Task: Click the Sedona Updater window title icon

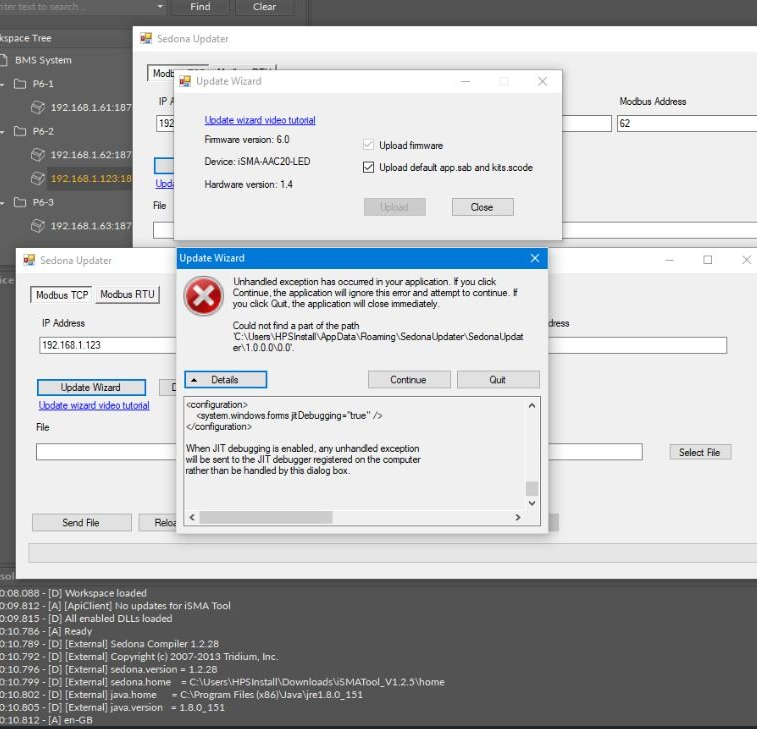Action: click(29, 260)
